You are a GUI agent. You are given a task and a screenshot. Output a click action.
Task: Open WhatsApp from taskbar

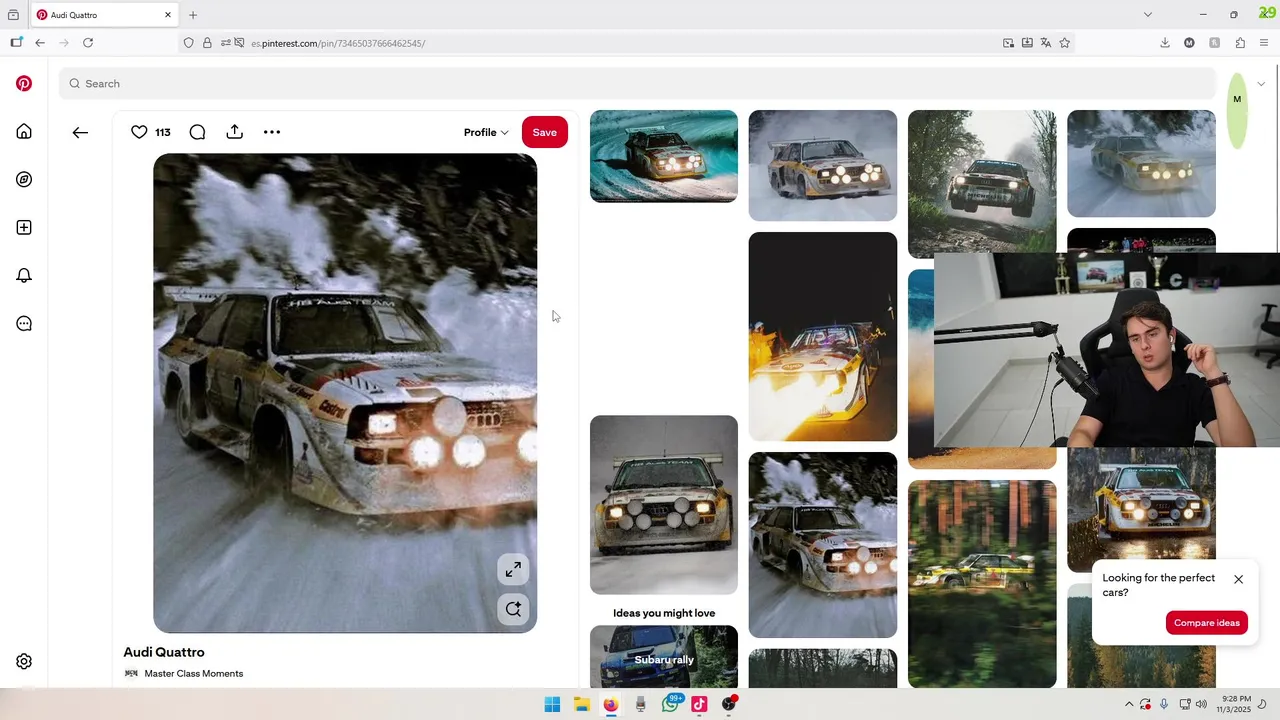670,704
